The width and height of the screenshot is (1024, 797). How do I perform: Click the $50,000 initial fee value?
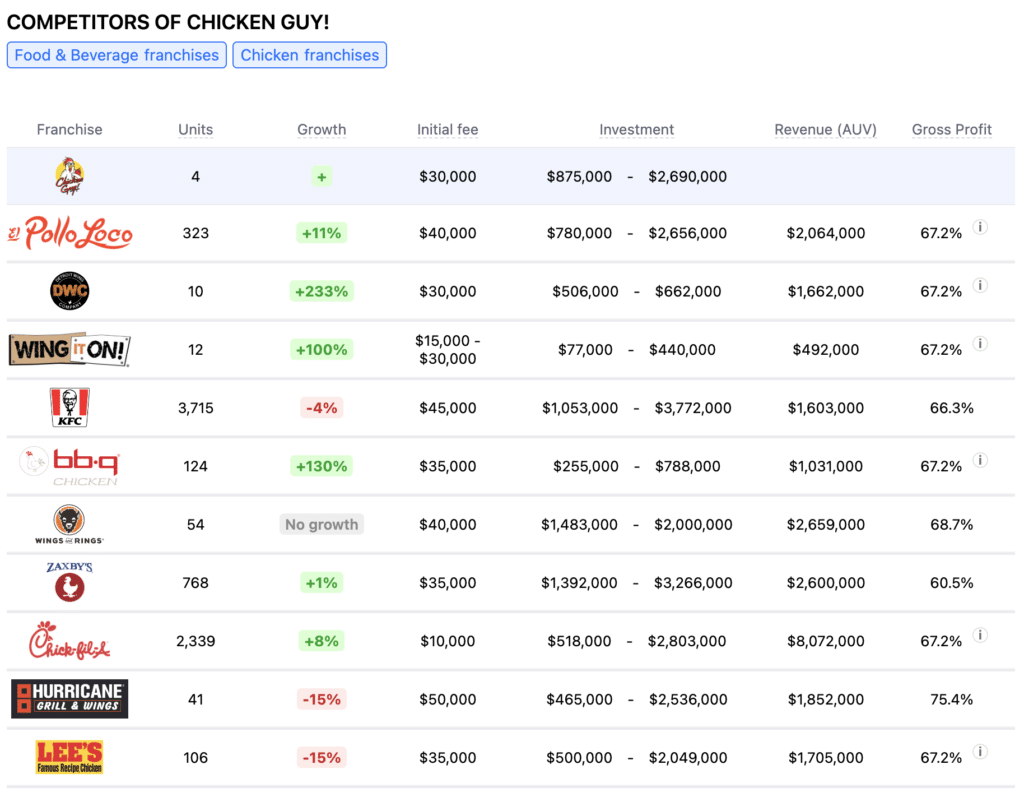(447, 700)
